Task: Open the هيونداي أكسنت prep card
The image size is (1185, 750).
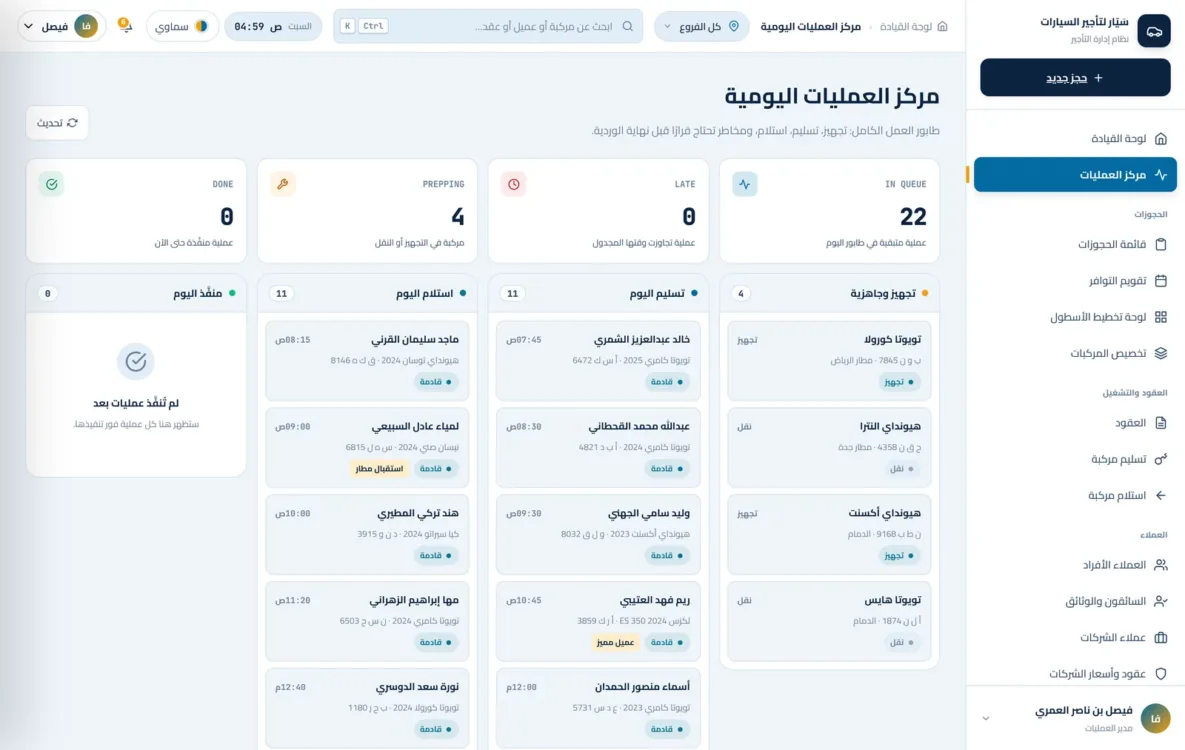Action: tap(829, 535)
